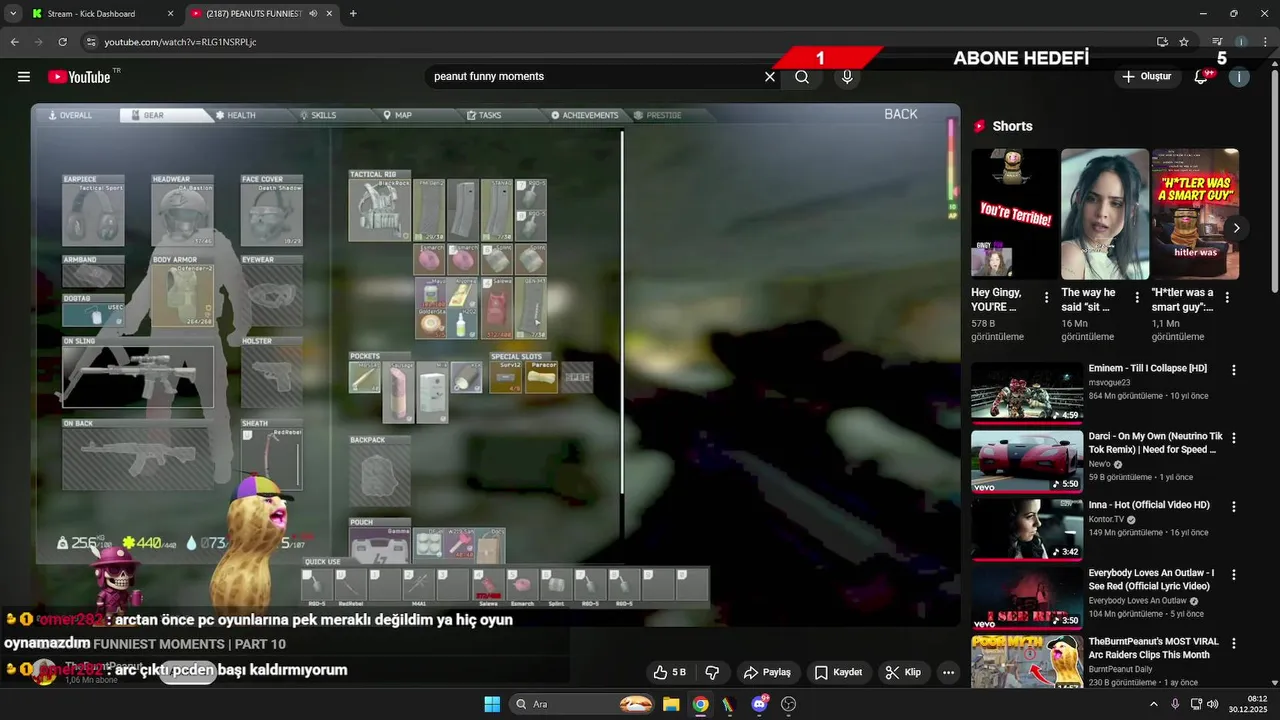Go to the YouTube home logo
This screenshot has height=720, width=1280.
click(x=80, y=77)
